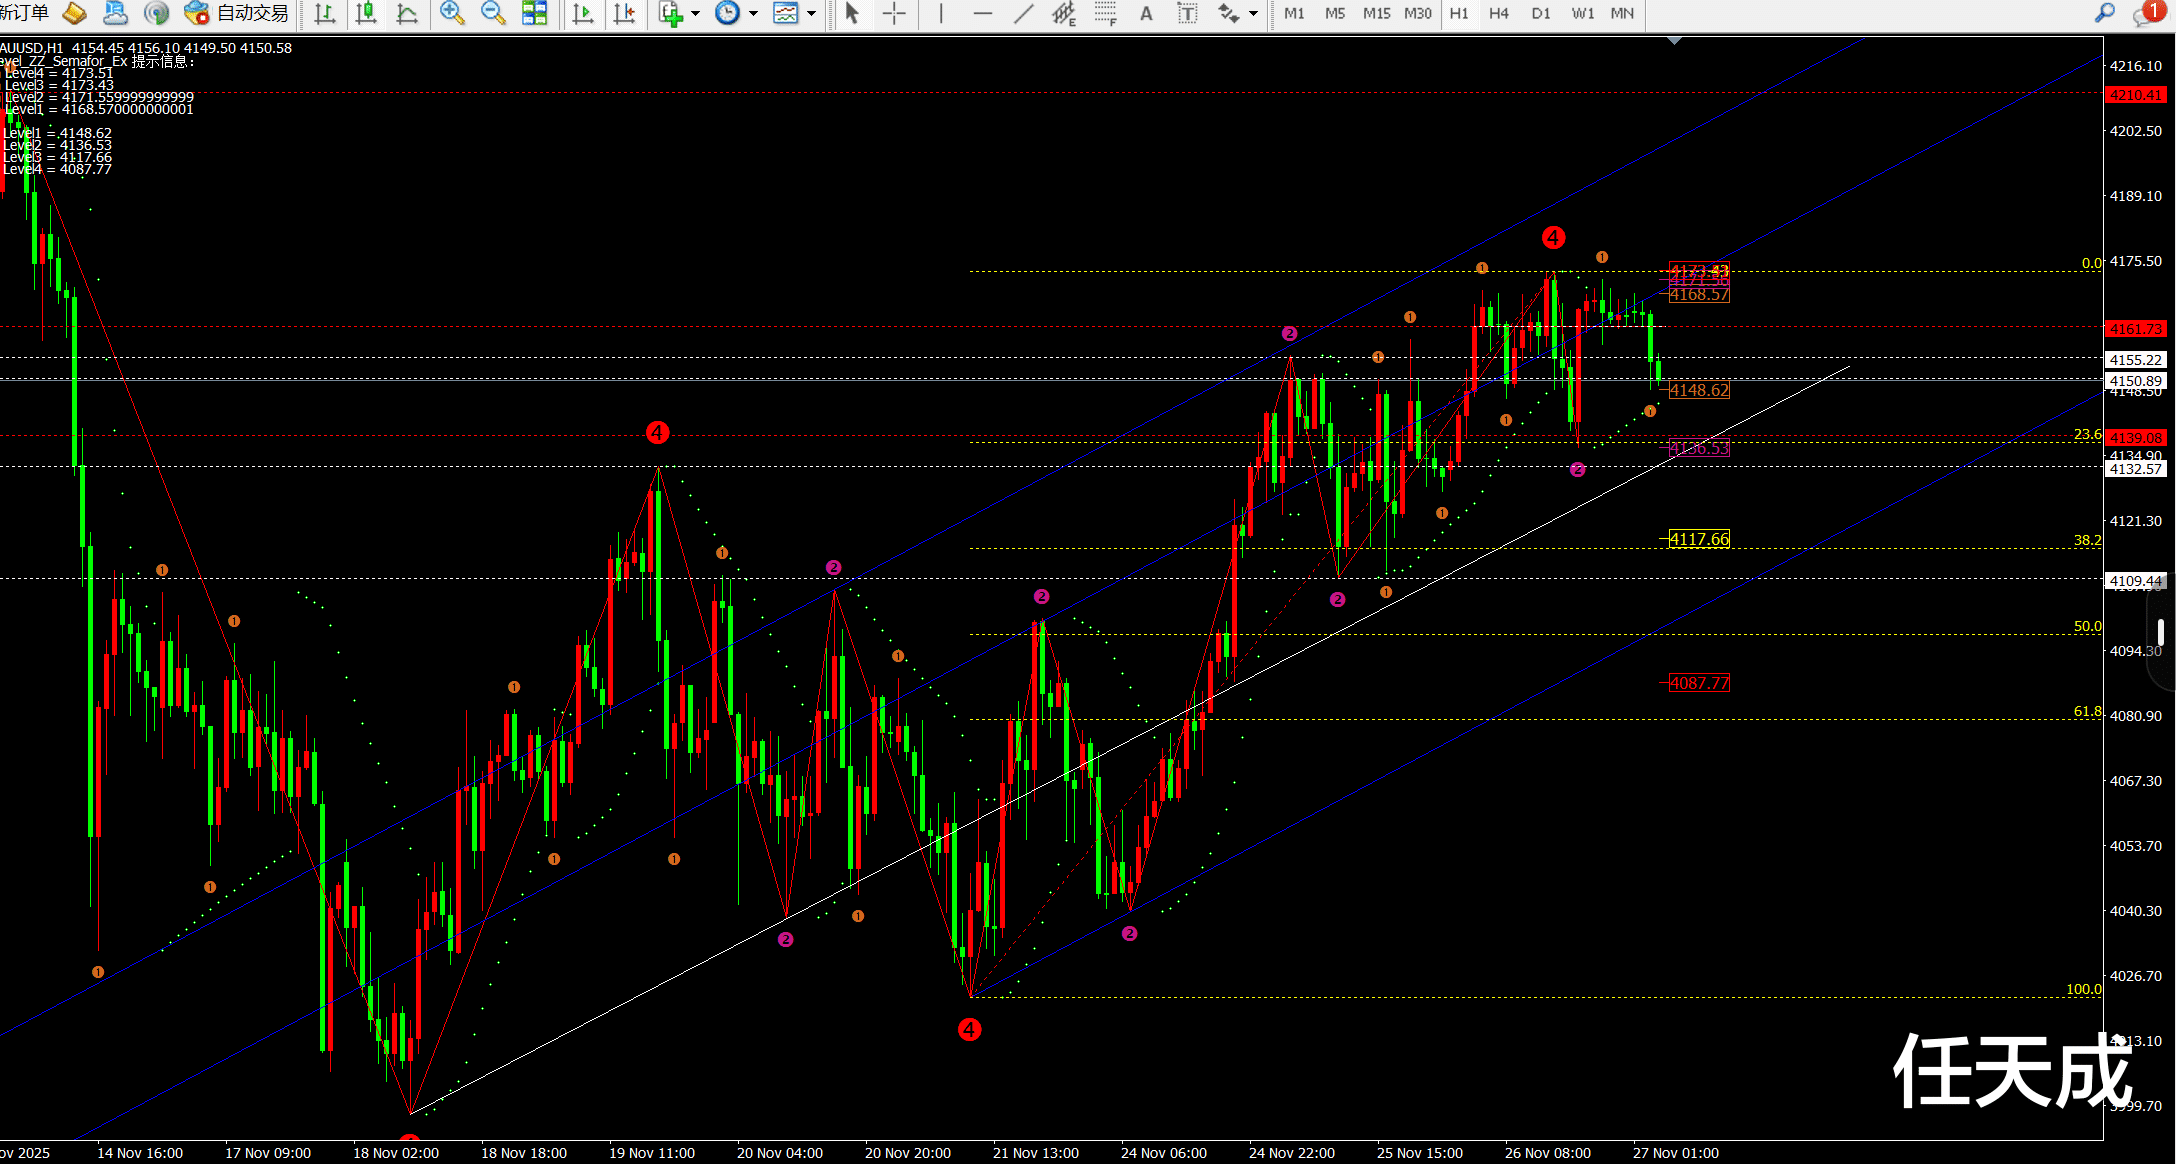Click the zoom out magnifier icon
This screenshot has width=2176, height=1164.
pos(492,13)
